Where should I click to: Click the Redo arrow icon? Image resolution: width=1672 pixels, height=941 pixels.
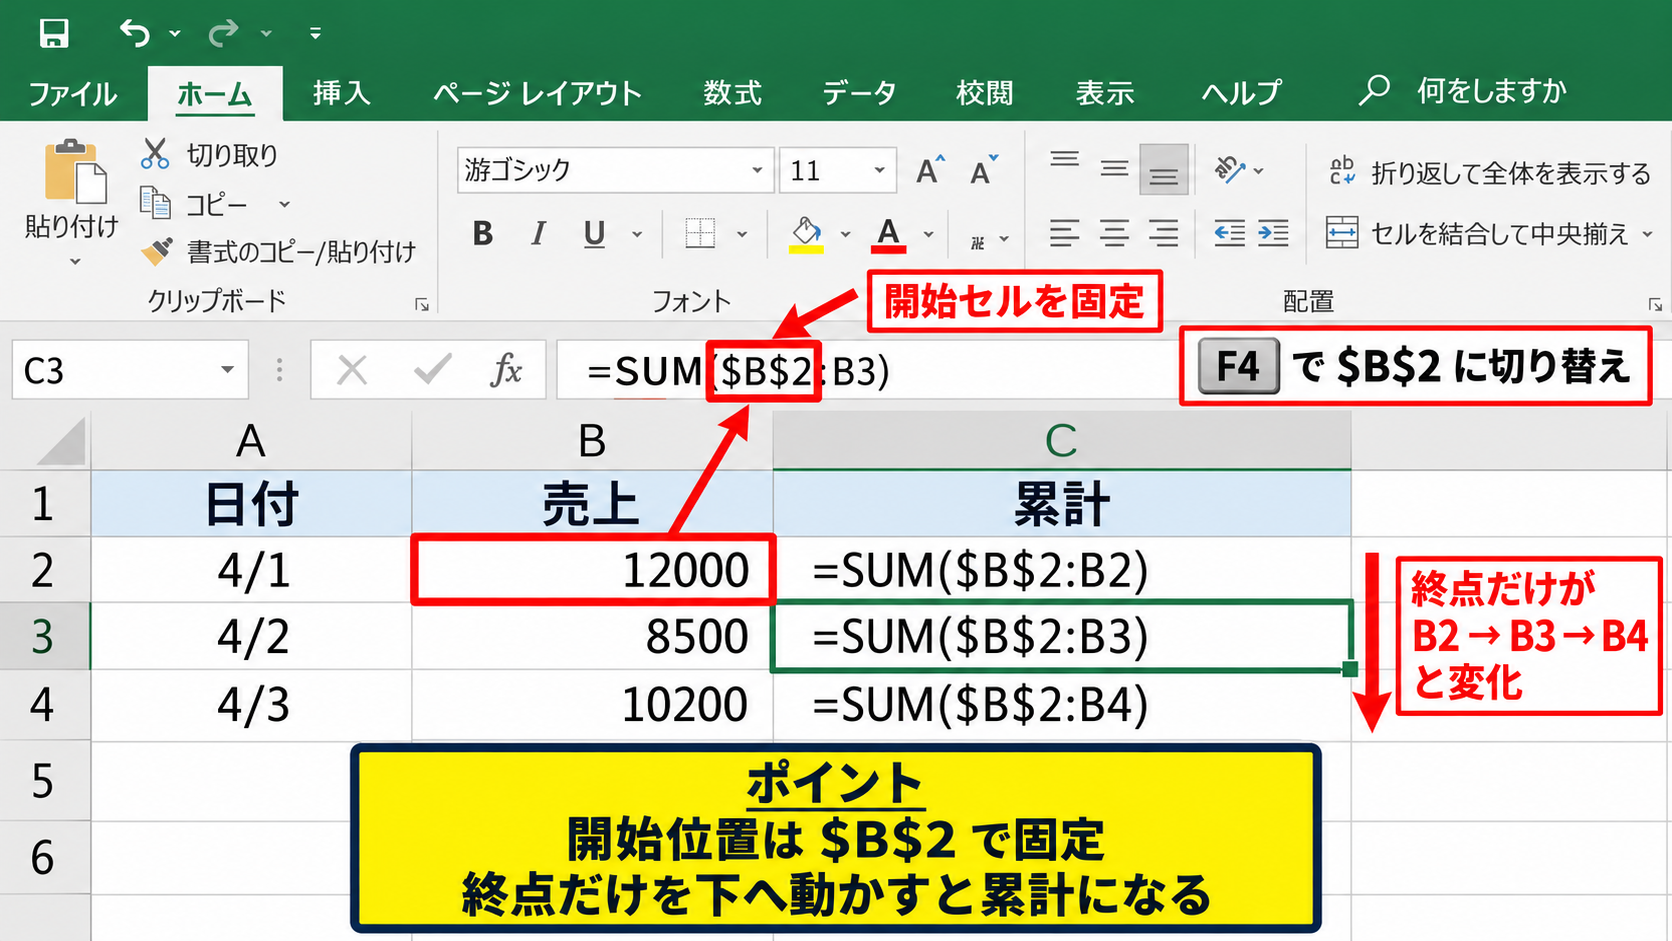[x=222, y=33]
